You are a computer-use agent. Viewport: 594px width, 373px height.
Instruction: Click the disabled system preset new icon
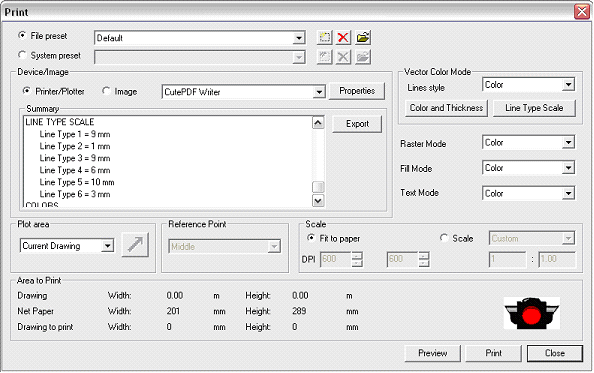tap(324, 57)
